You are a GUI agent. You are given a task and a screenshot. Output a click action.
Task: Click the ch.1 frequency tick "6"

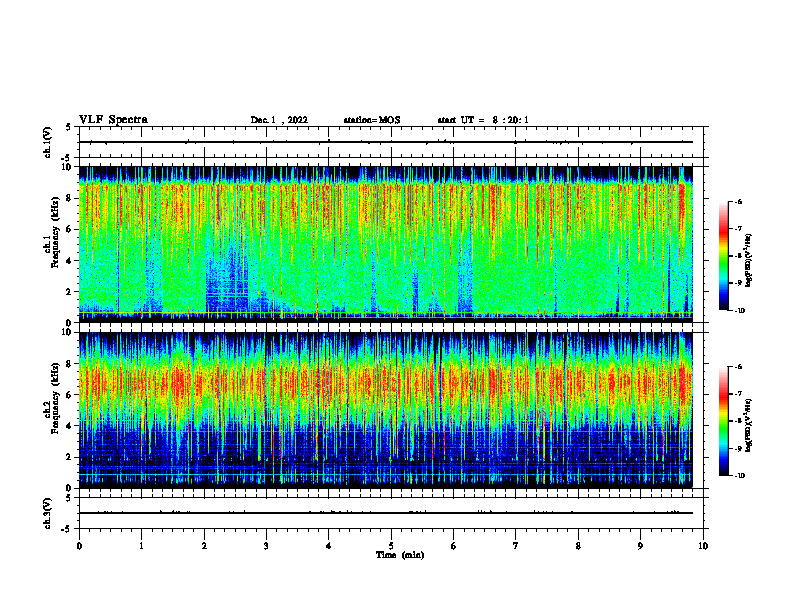click(x=70, y=229)
